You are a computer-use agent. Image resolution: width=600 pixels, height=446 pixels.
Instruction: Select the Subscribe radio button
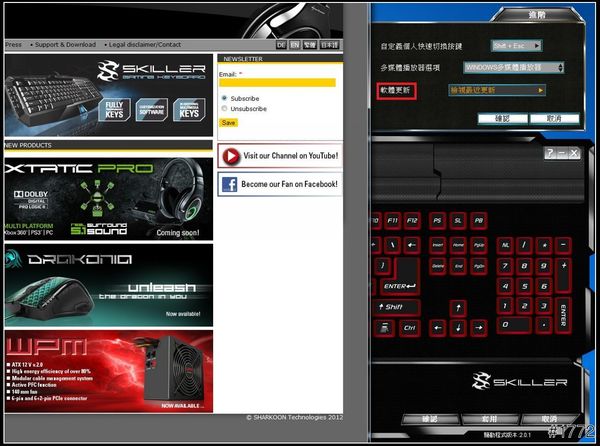(x=224, y=99)
